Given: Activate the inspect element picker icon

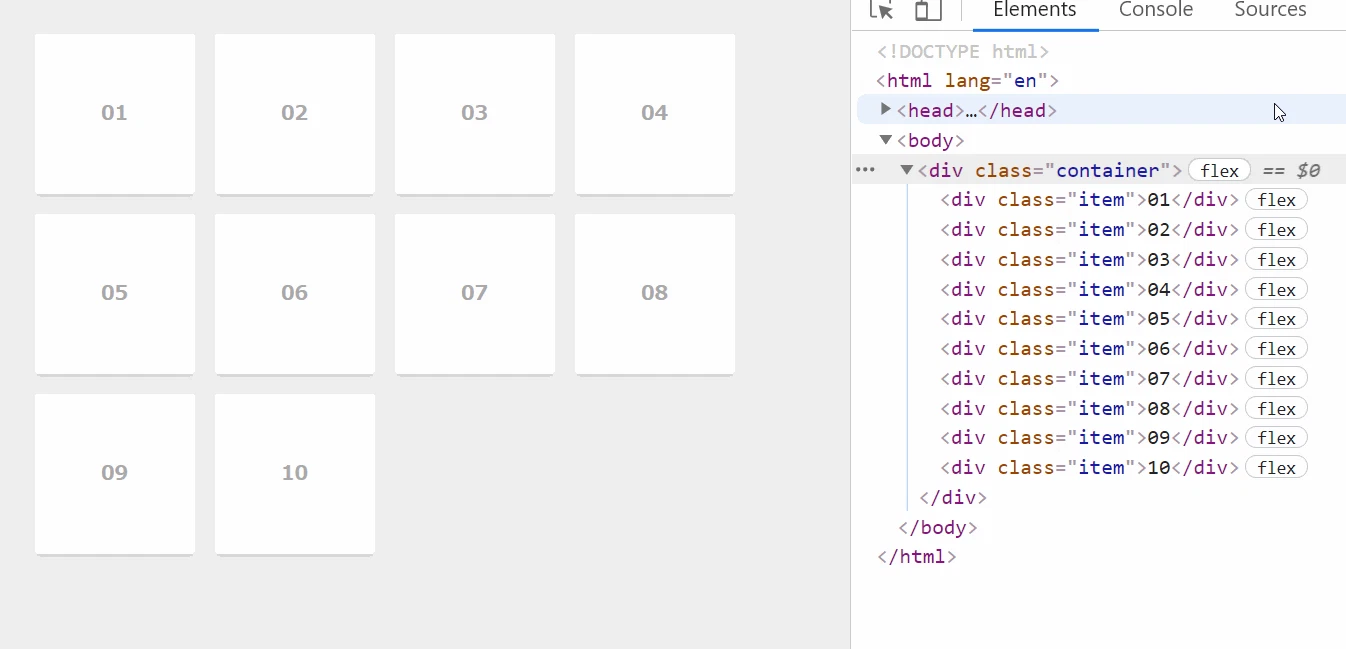Looking at the screenshot, I should (x=881, y=10).
